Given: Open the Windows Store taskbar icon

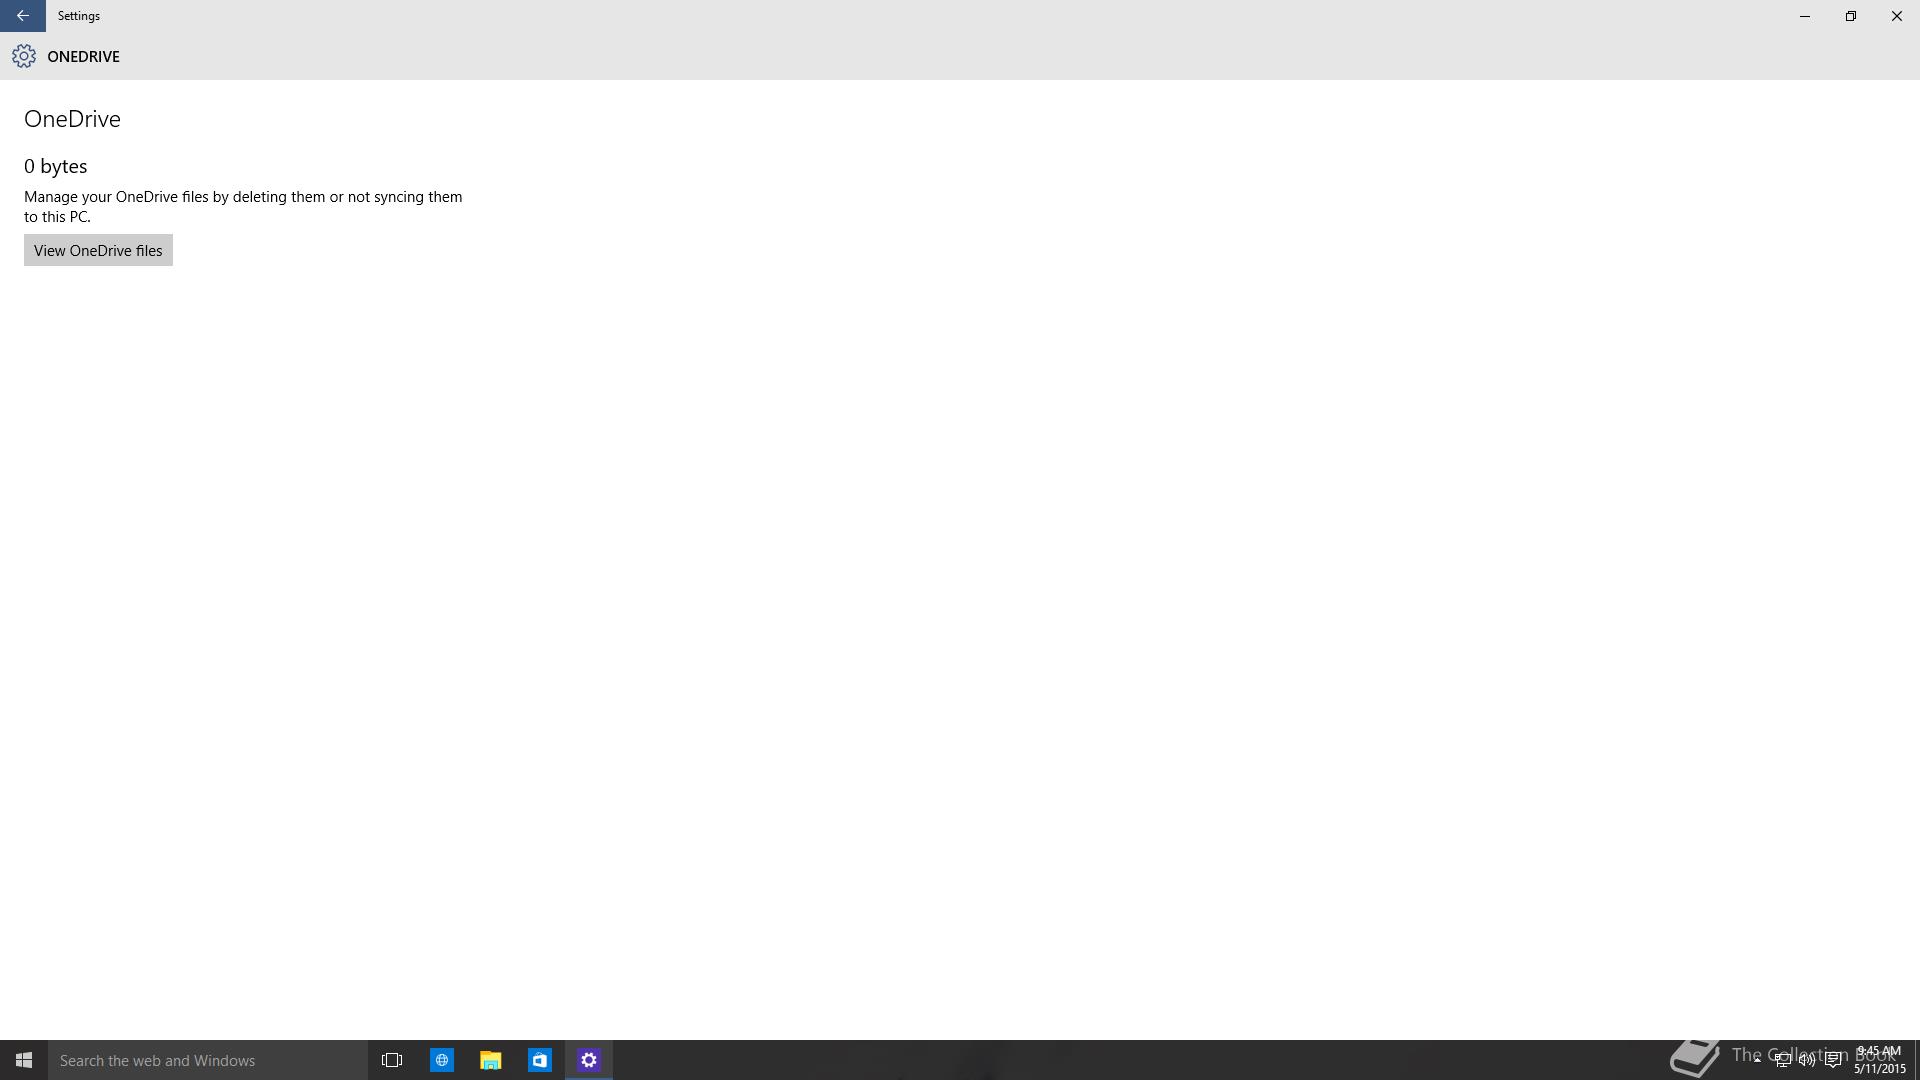Looking at the screenshot, I should pos(539,1060).
